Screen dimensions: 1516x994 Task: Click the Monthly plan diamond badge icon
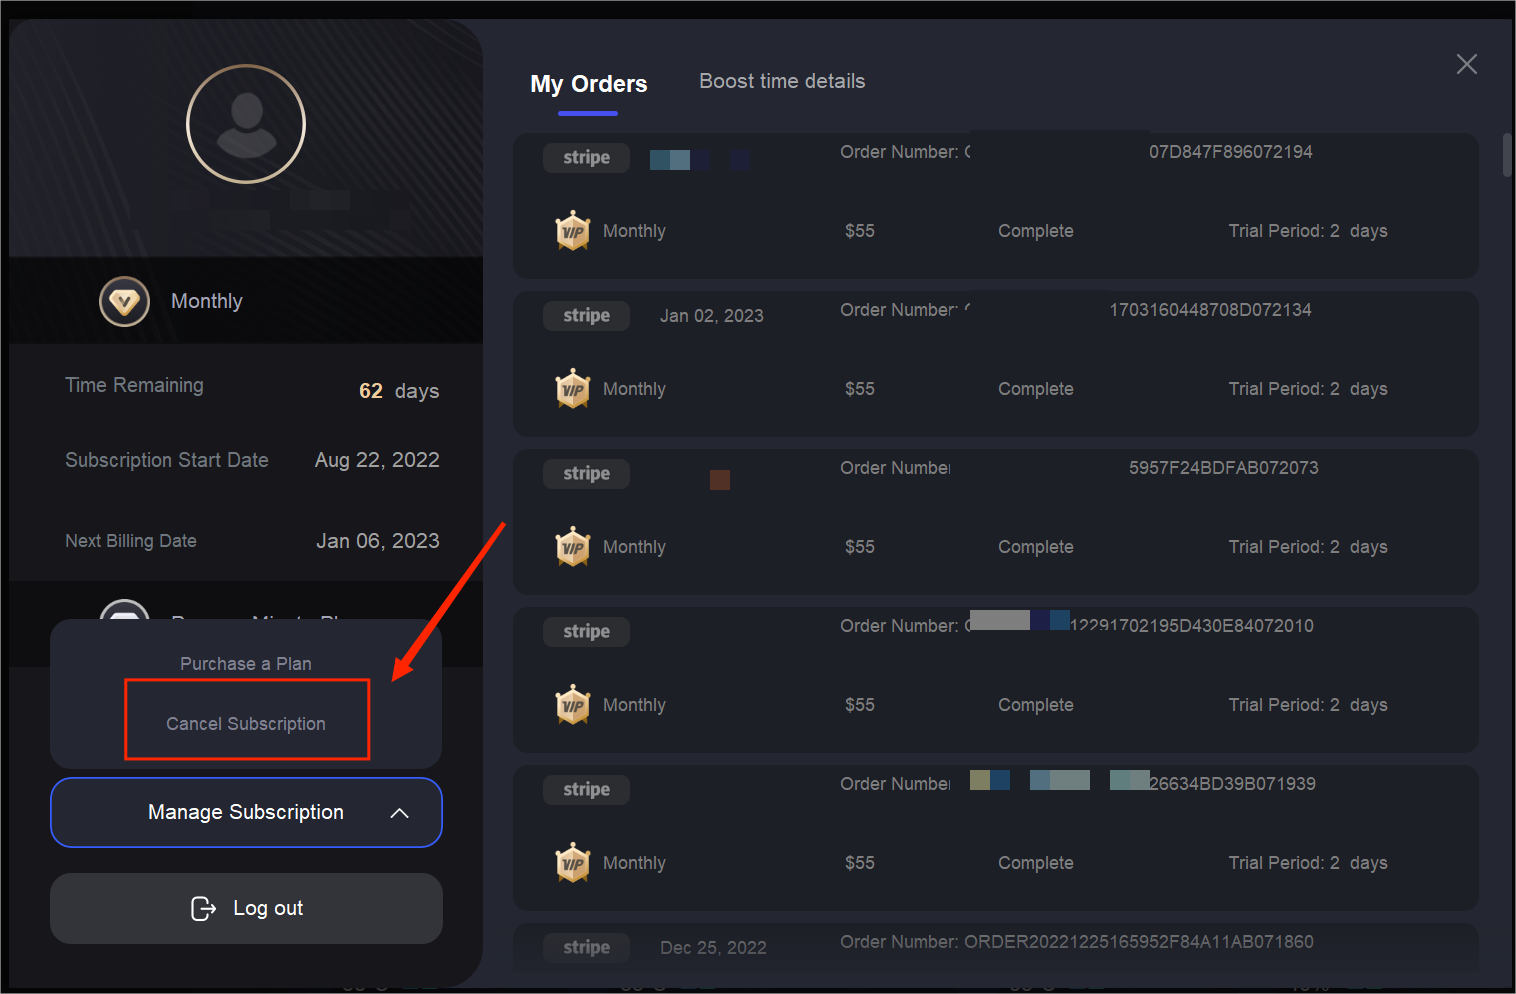[x=125, y=302]
